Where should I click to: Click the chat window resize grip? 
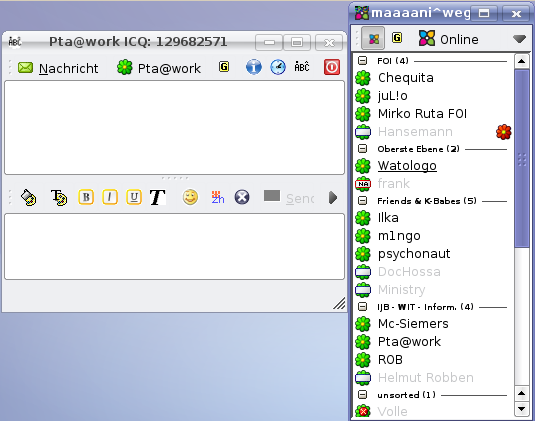pyautogui.click(x=339, y=303)
